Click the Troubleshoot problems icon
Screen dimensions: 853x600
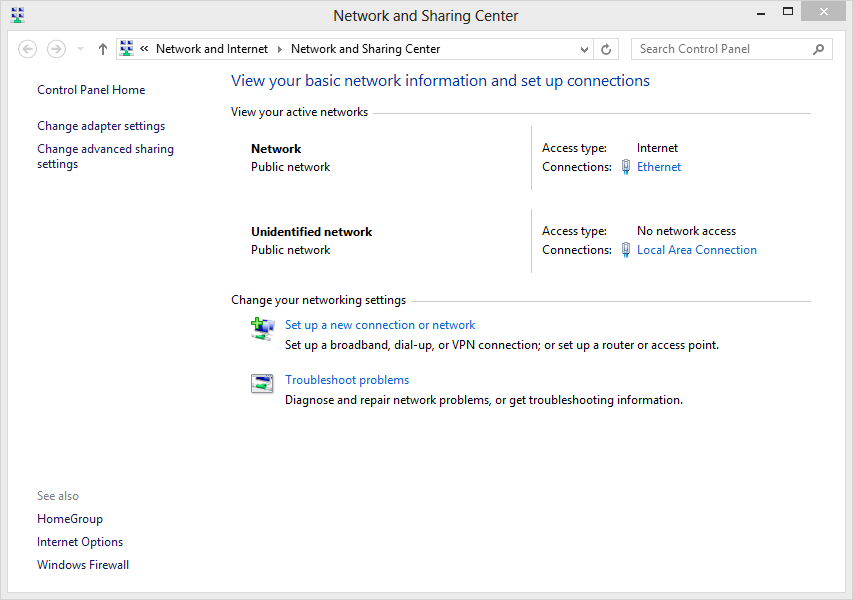[x=262, y=383]
